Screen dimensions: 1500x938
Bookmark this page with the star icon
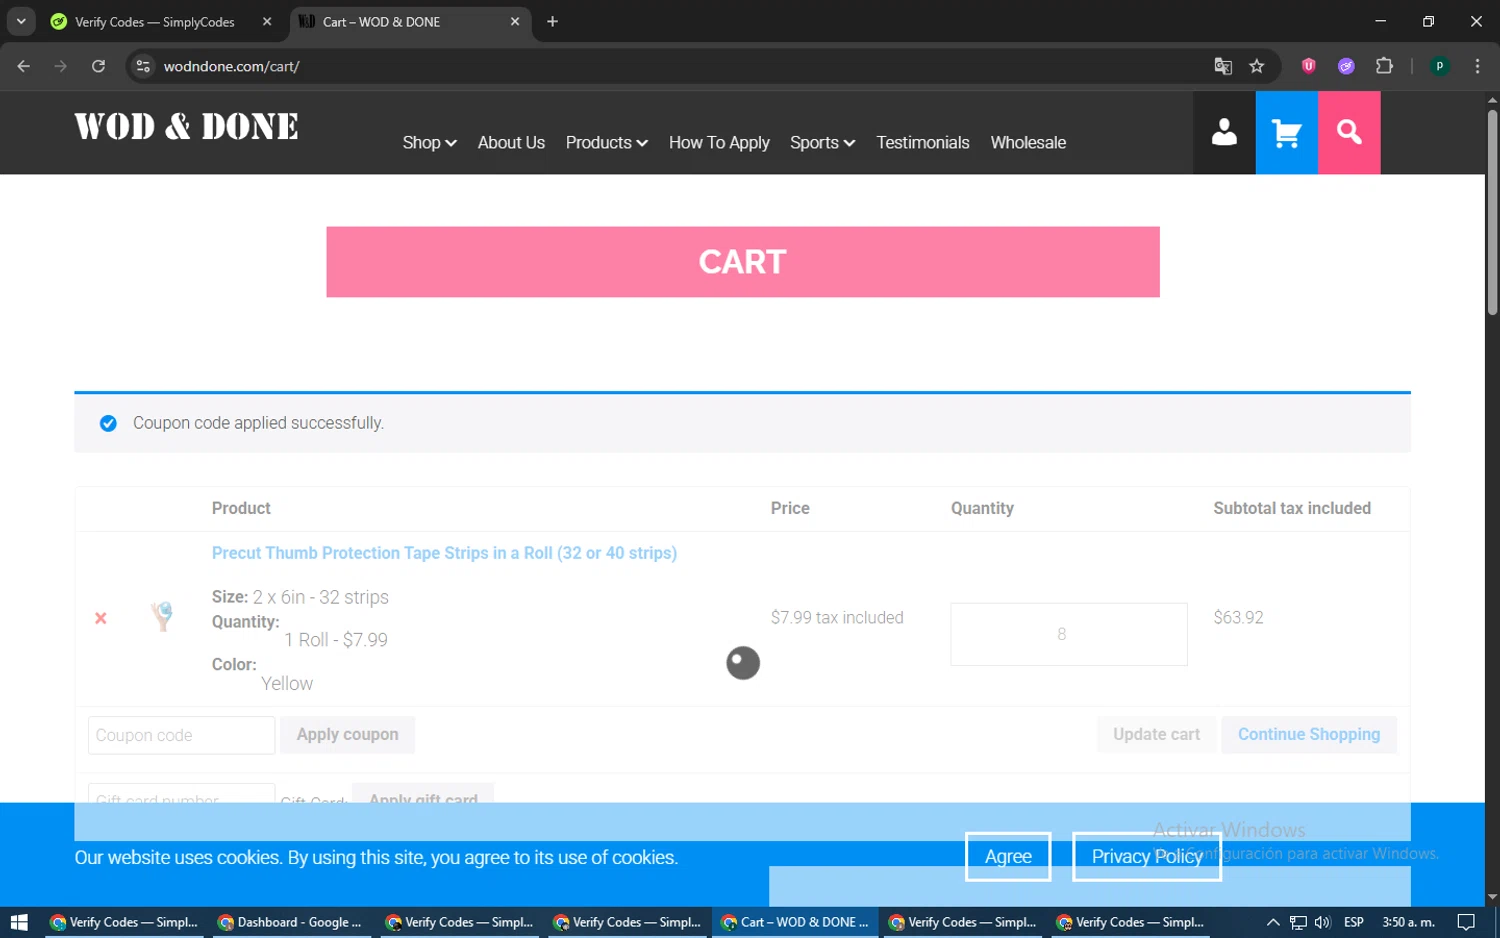point(1257,66)
